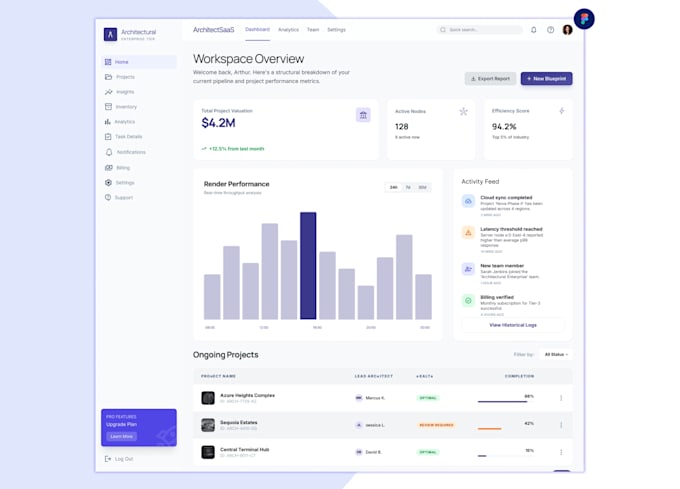680x489 pixels.
Task: Click lead architect Jessica L.
Action: pyautogui.click(x=370, y=425)
